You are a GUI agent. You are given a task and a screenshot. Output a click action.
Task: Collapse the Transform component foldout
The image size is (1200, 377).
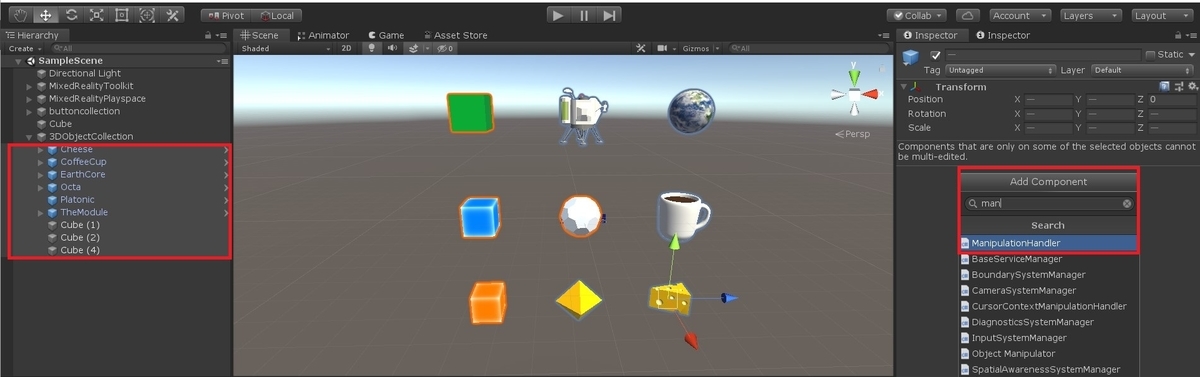coord(903,87)
